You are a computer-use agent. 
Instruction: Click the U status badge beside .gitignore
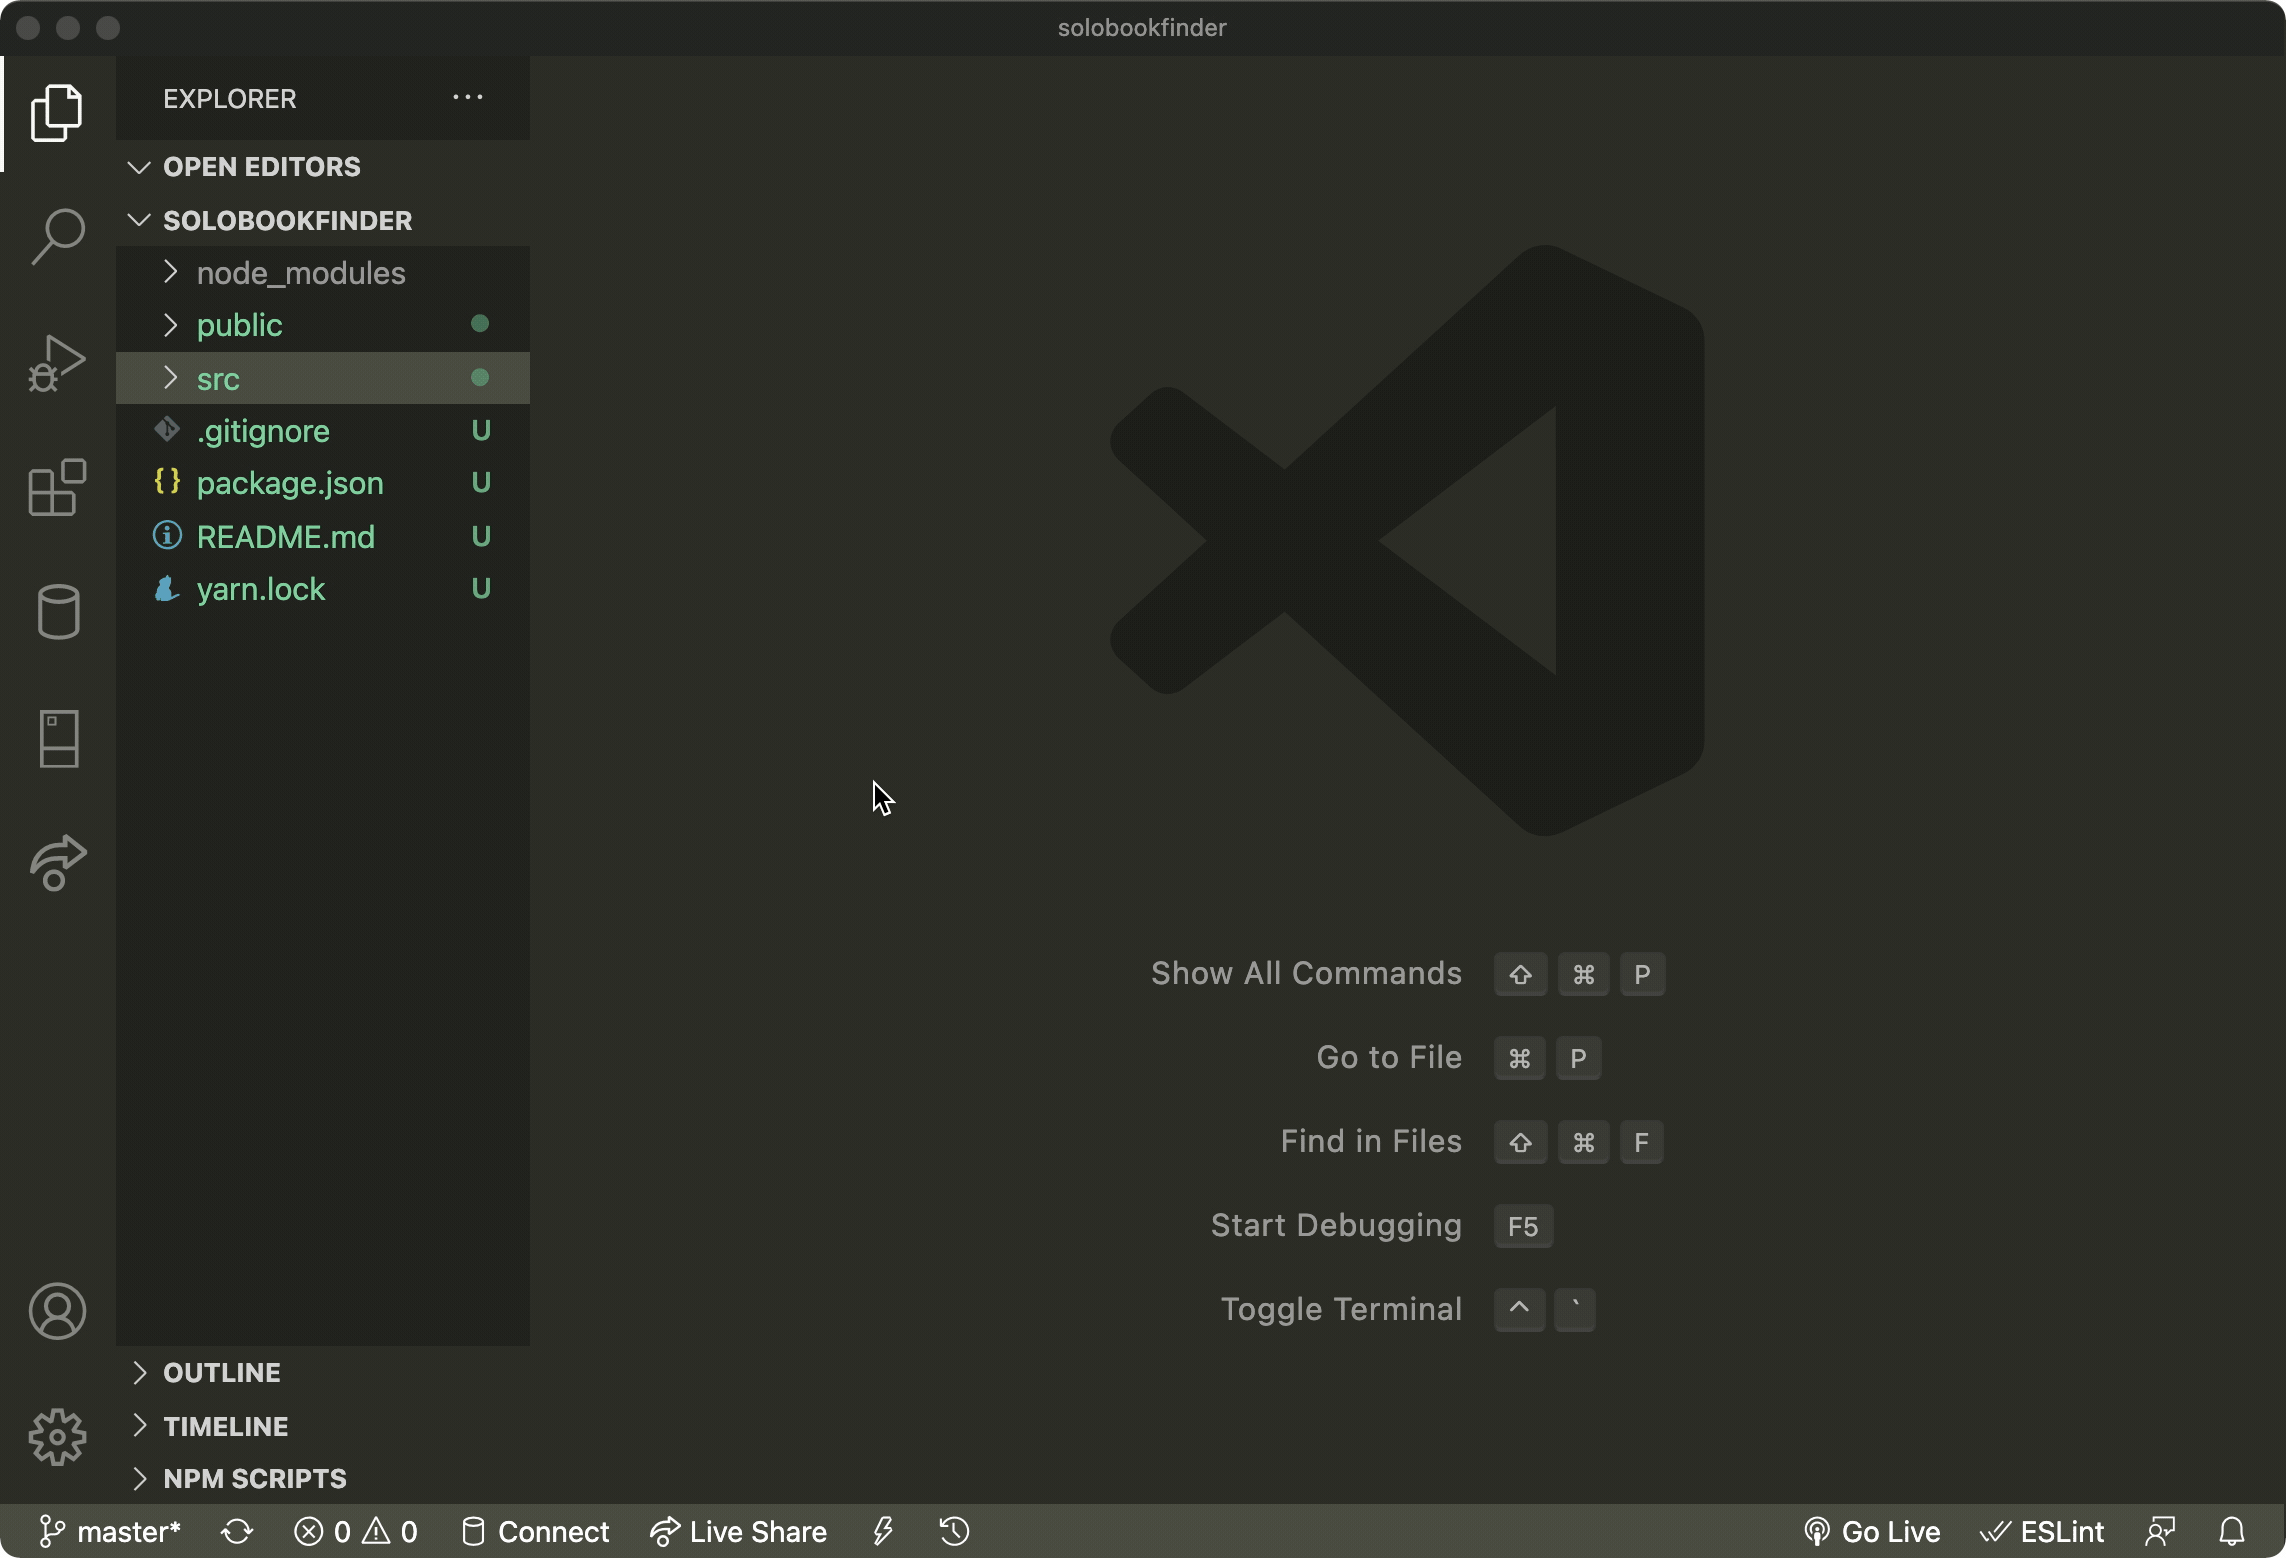pos(481,431)
